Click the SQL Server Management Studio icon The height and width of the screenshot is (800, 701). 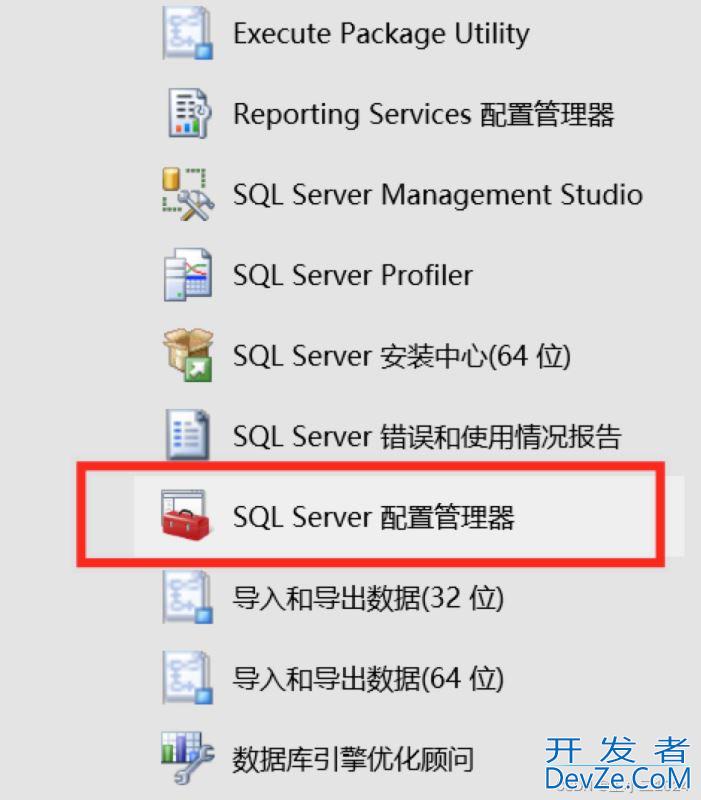pyautogui.click(x=187, y=194)
